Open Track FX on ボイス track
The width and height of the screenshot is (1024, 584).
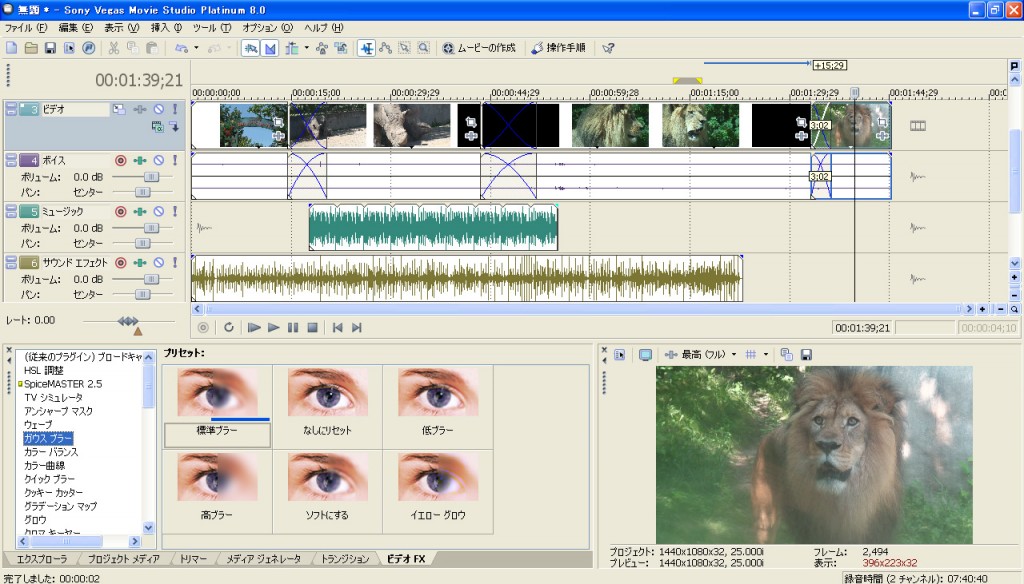tap(140, 160)
